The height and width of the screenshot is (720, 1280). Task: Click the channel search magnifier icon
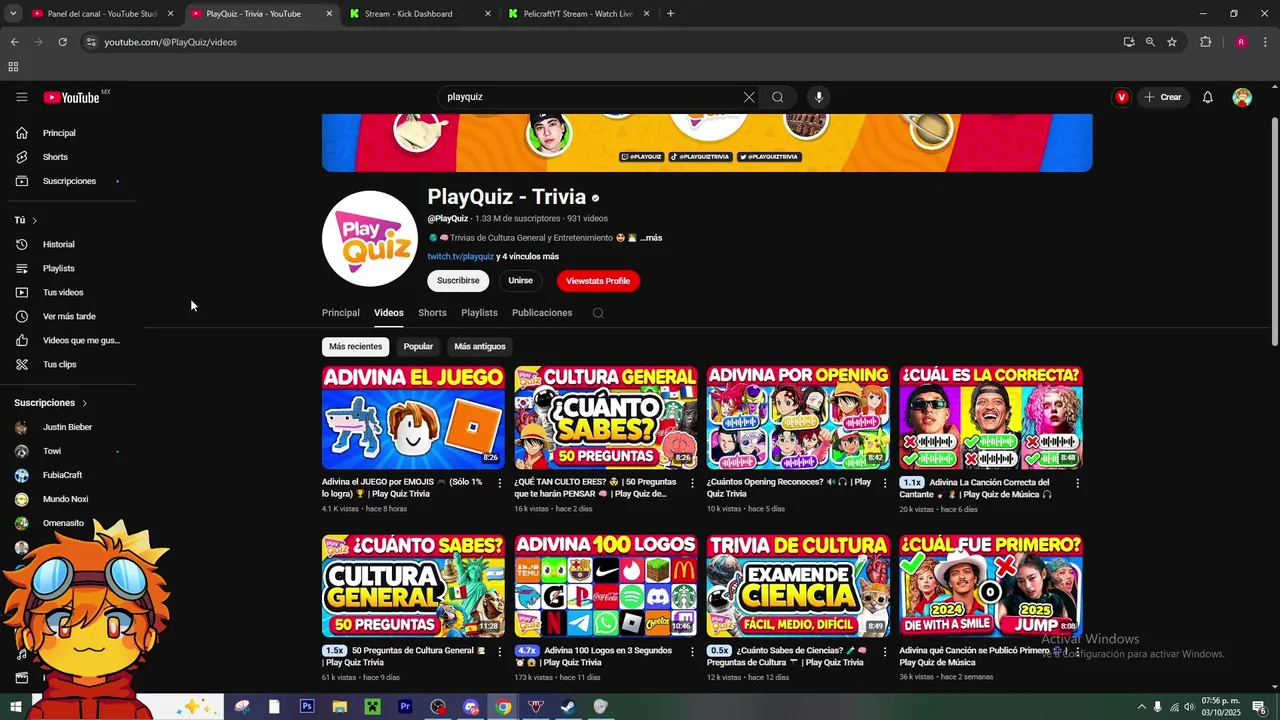[x=598, y=313]
